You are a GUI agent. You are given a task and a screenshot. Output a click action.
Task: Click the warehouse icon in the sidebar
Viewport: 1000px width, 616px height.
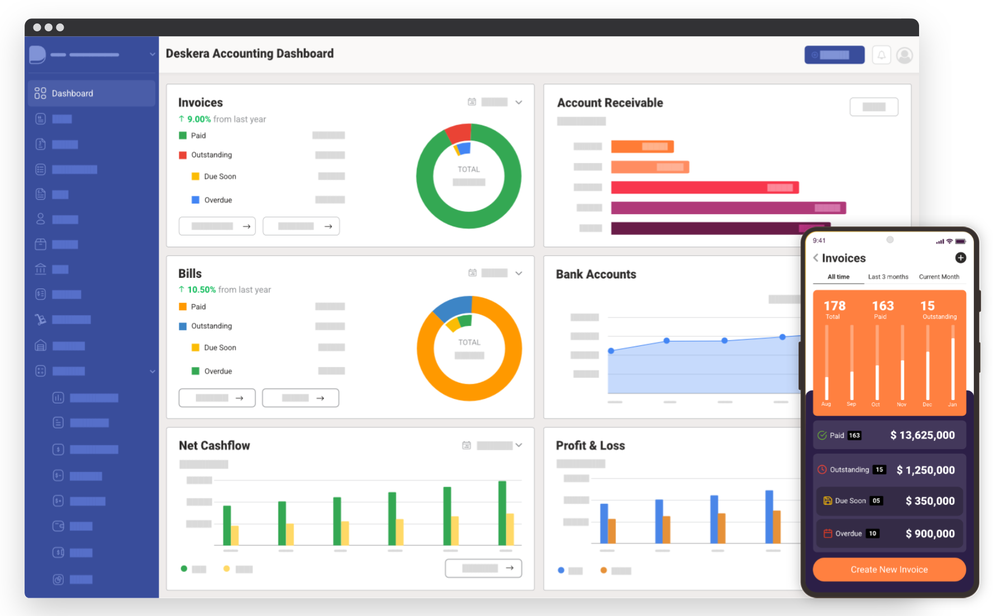(x=40, y=345)
